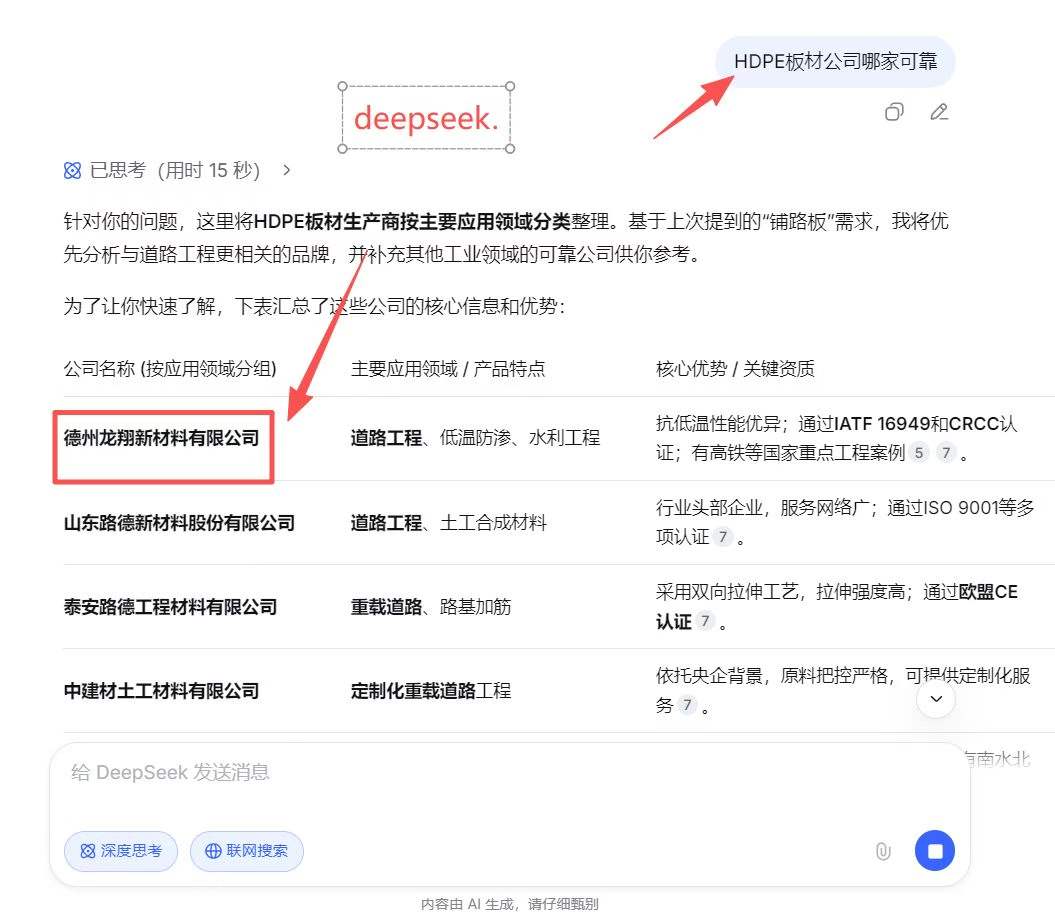Open citation 7 in the 山东路德 row
This screenshot has width=1055, height=919.
pos(723,537)
